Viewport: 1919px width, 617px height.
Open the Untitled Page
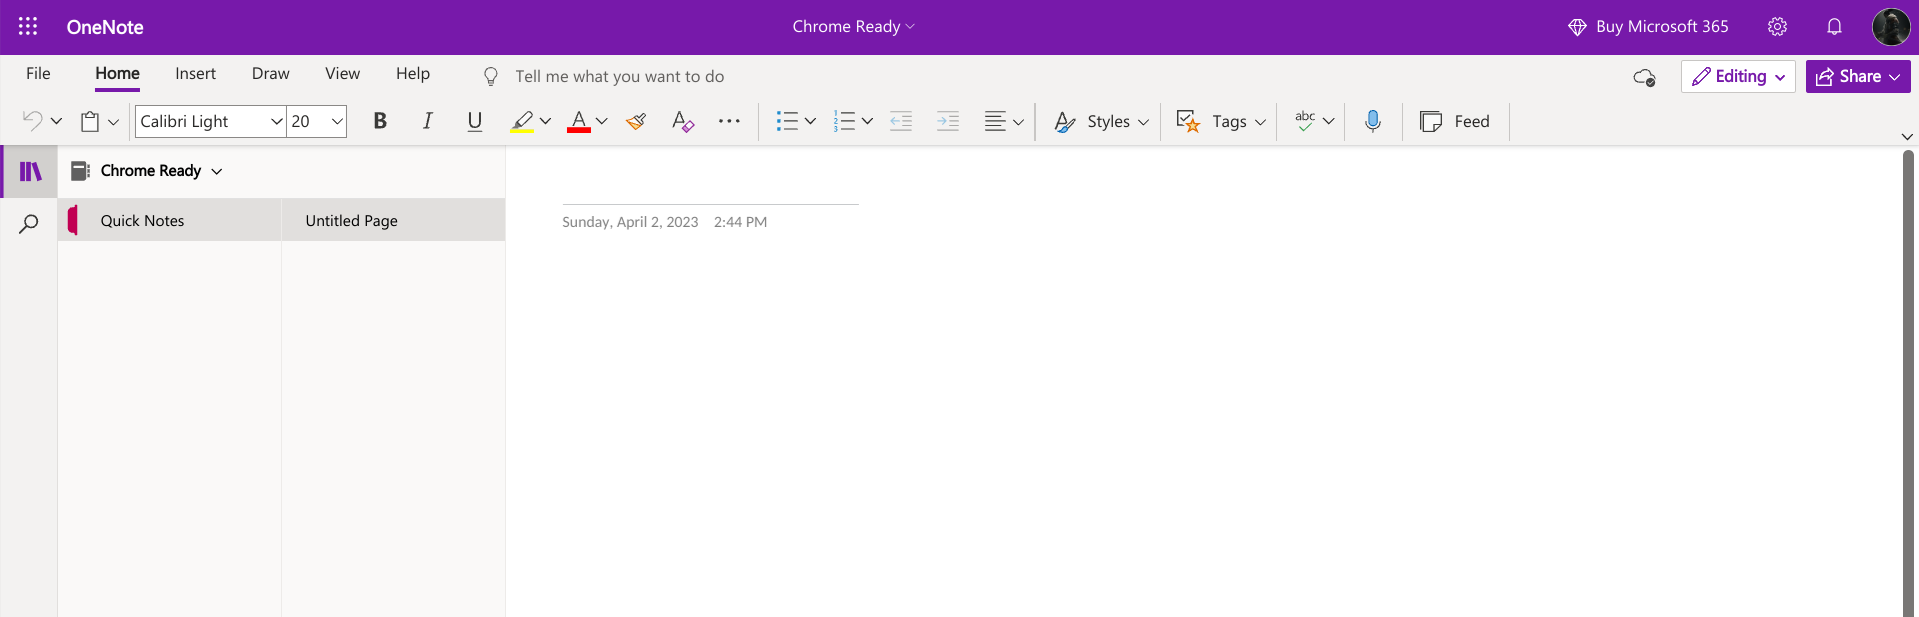coord(393,220)
